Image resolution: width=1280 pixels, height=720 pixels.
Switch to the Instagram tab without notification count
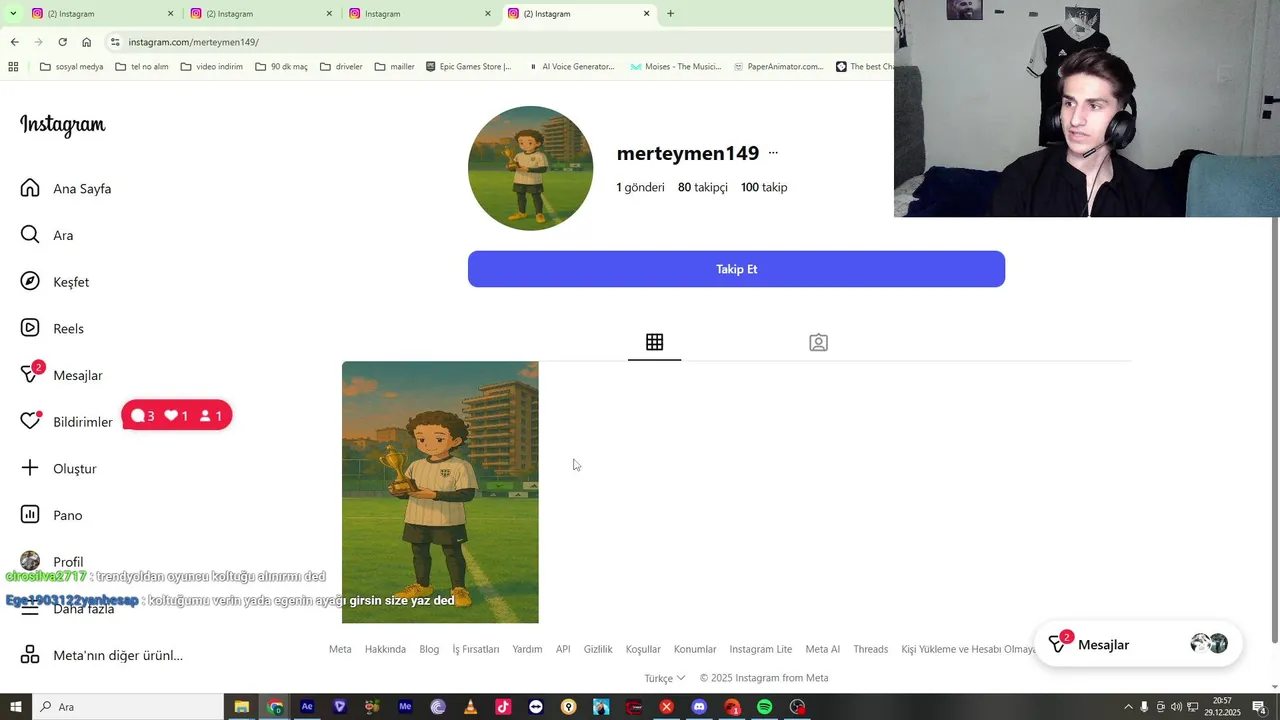420,14
